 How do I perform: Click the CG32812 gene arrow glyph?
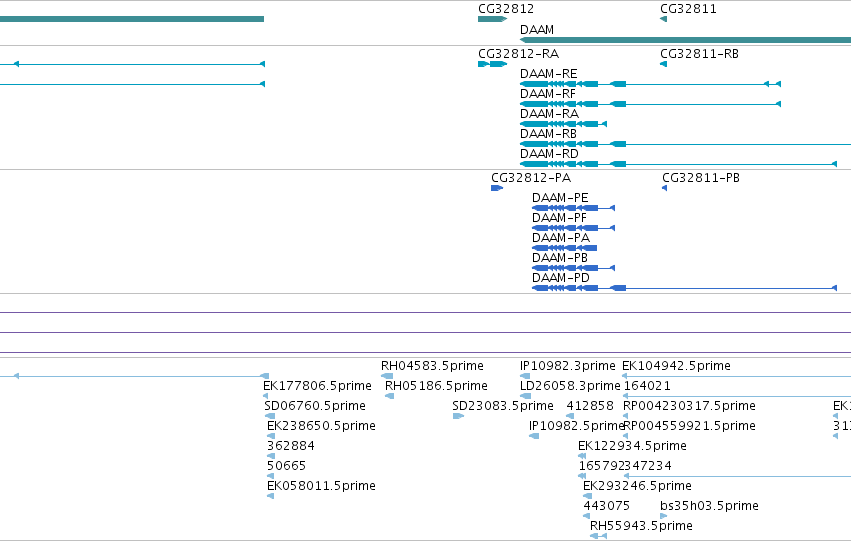[x=492, y=19]
